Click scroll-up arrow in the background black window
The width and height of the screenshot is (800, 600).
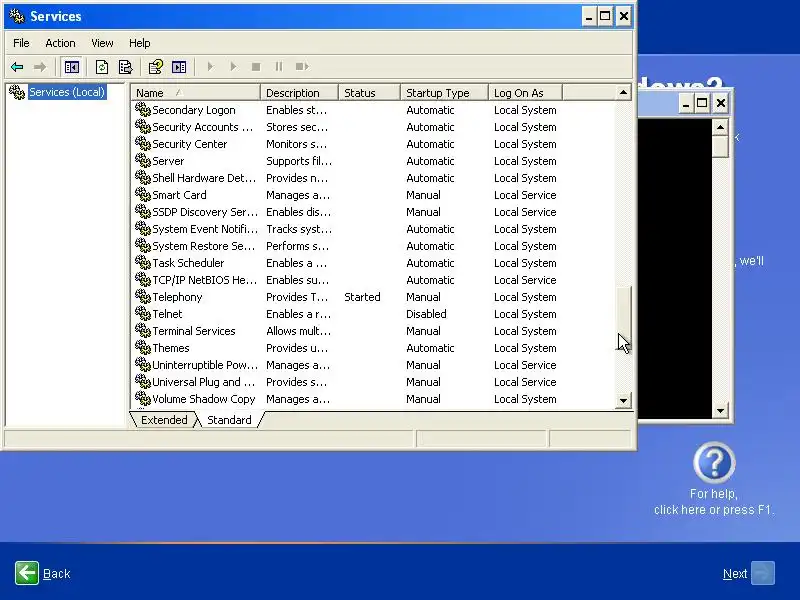720,127
